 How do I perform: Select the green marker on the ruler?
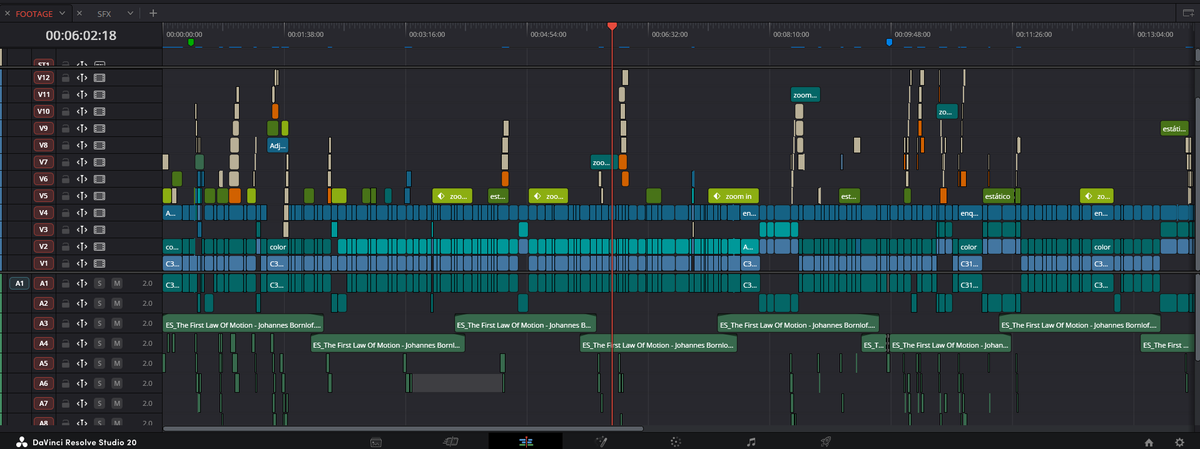pos(191,42)
